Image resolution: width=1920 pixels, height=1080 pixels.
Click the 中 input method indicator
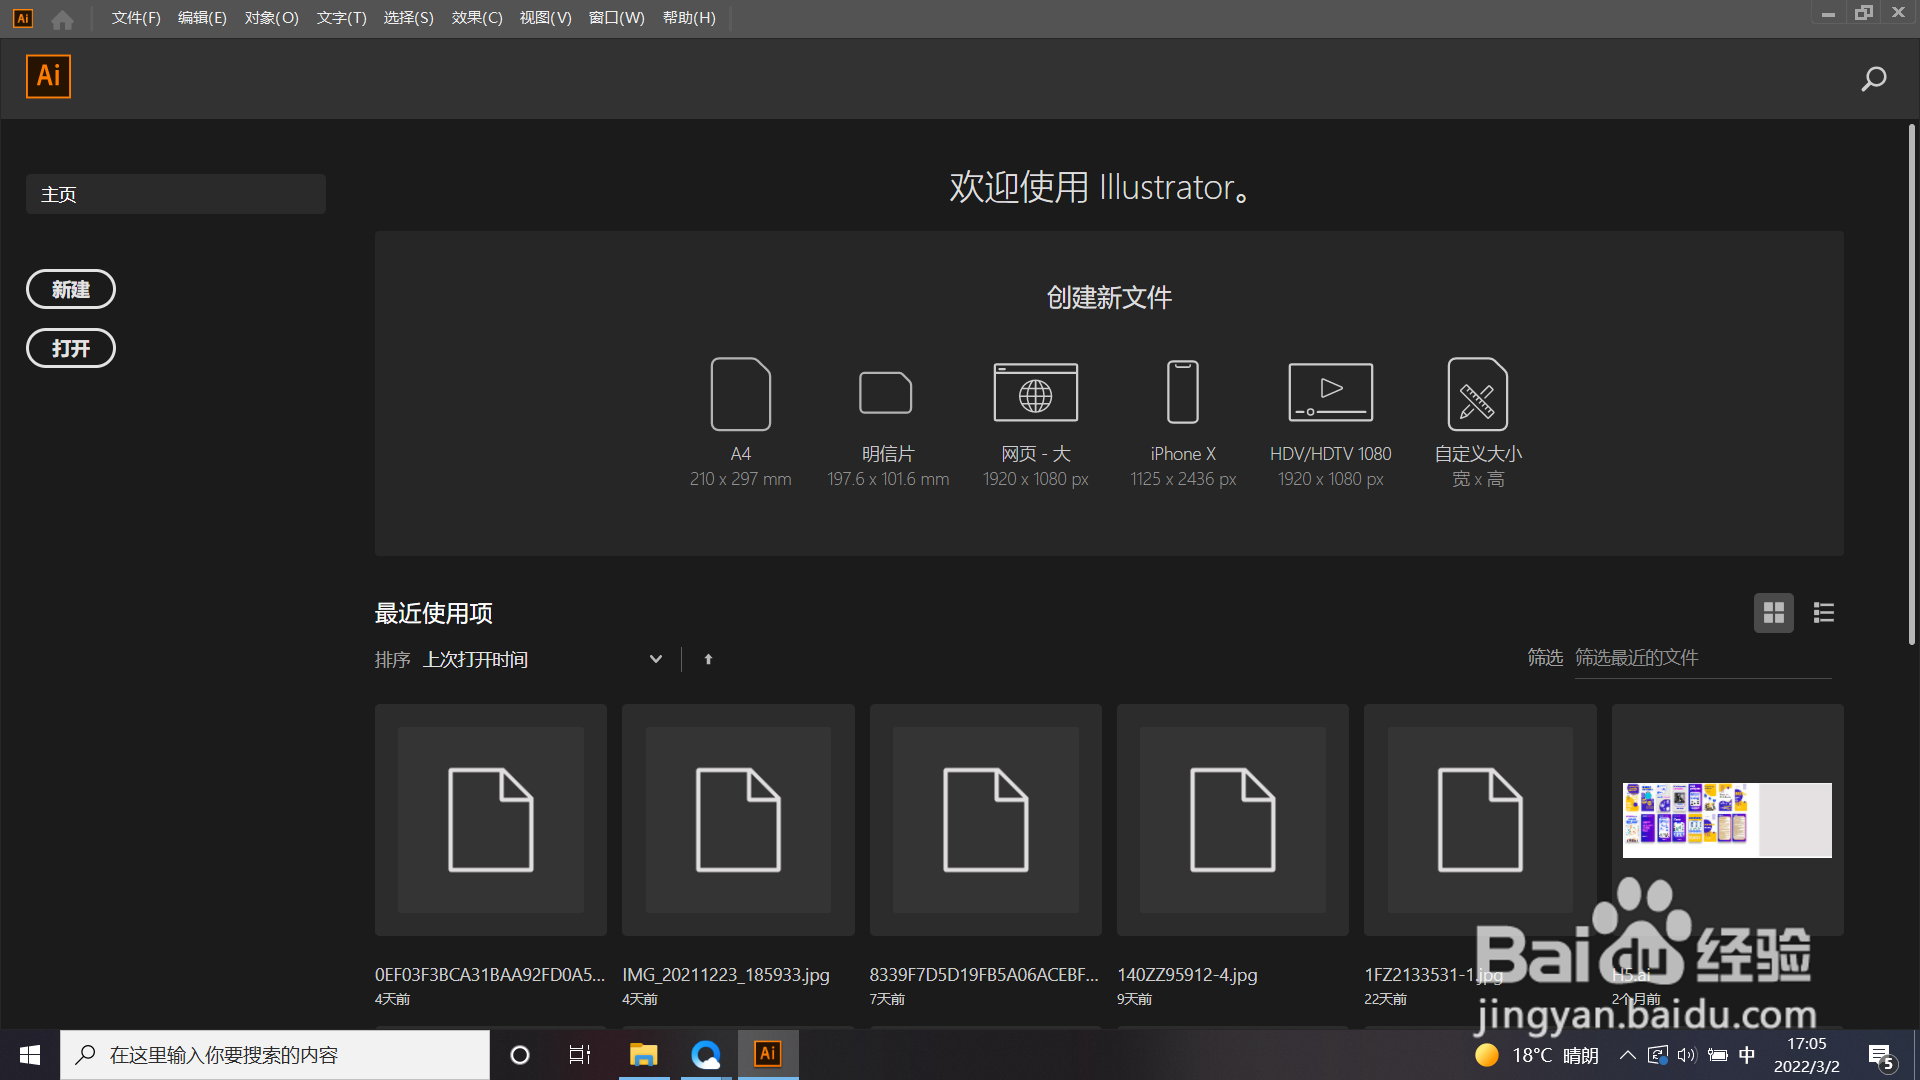pos(1747,1055)
